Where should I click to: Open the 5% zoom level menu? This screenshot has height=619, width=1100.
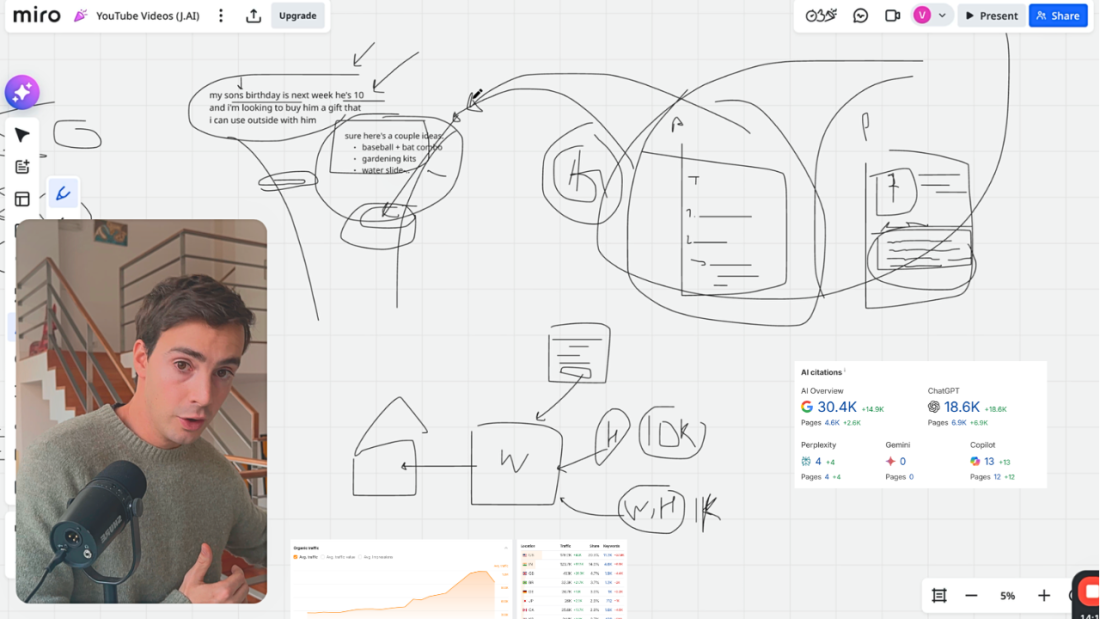point(1007,595)
